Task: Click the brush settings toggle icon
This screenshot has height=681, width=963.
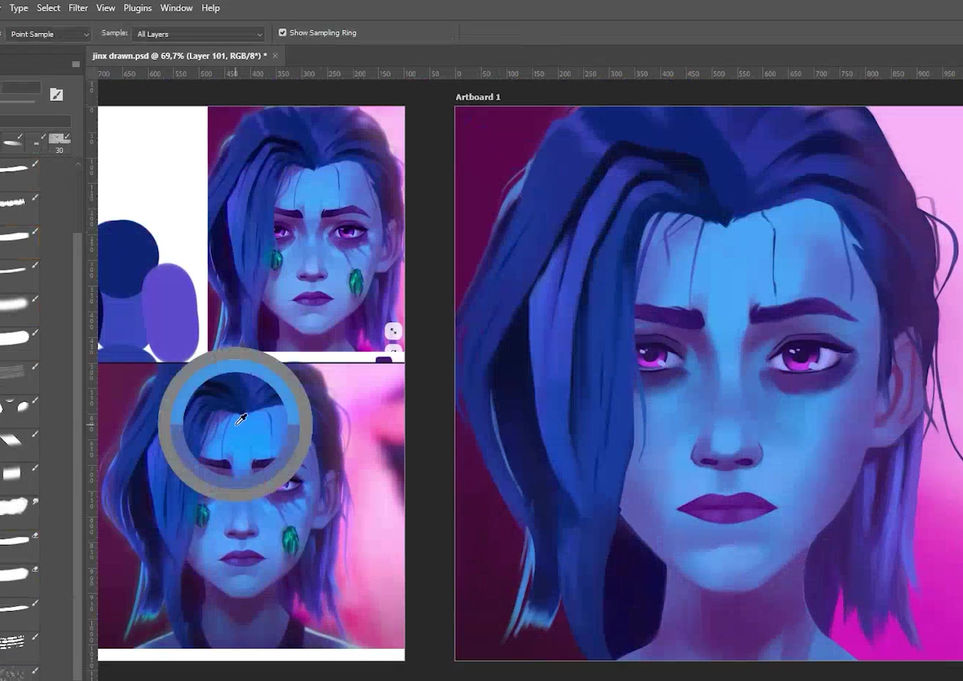Action: click(x=56, y=94)
